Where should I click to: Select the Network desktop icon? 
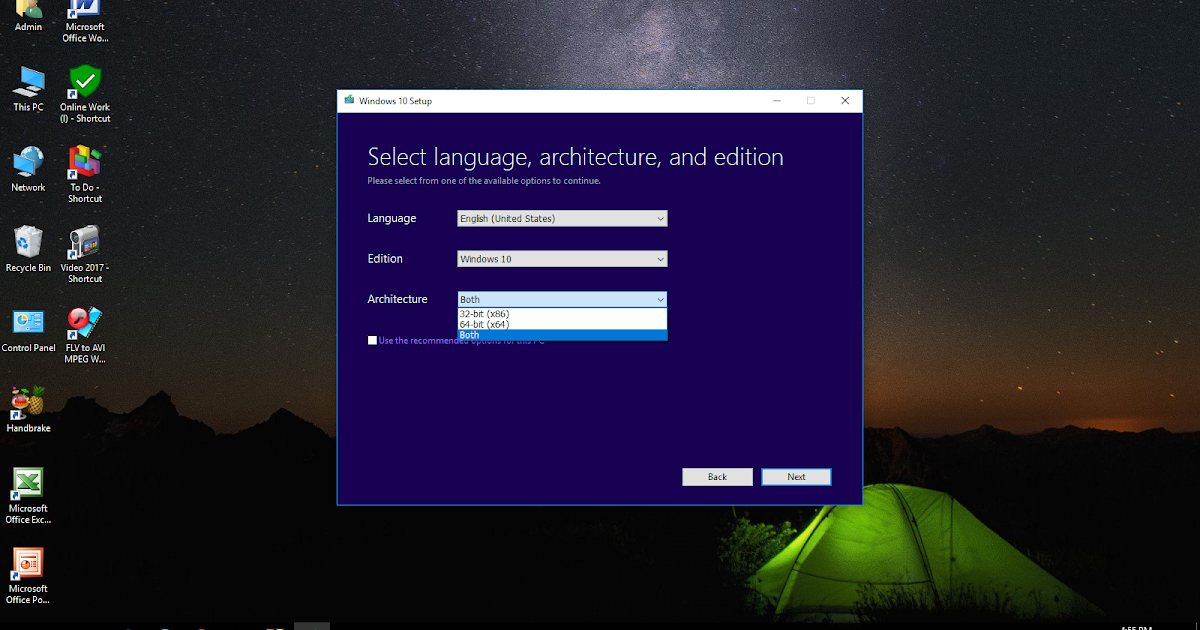29,168
